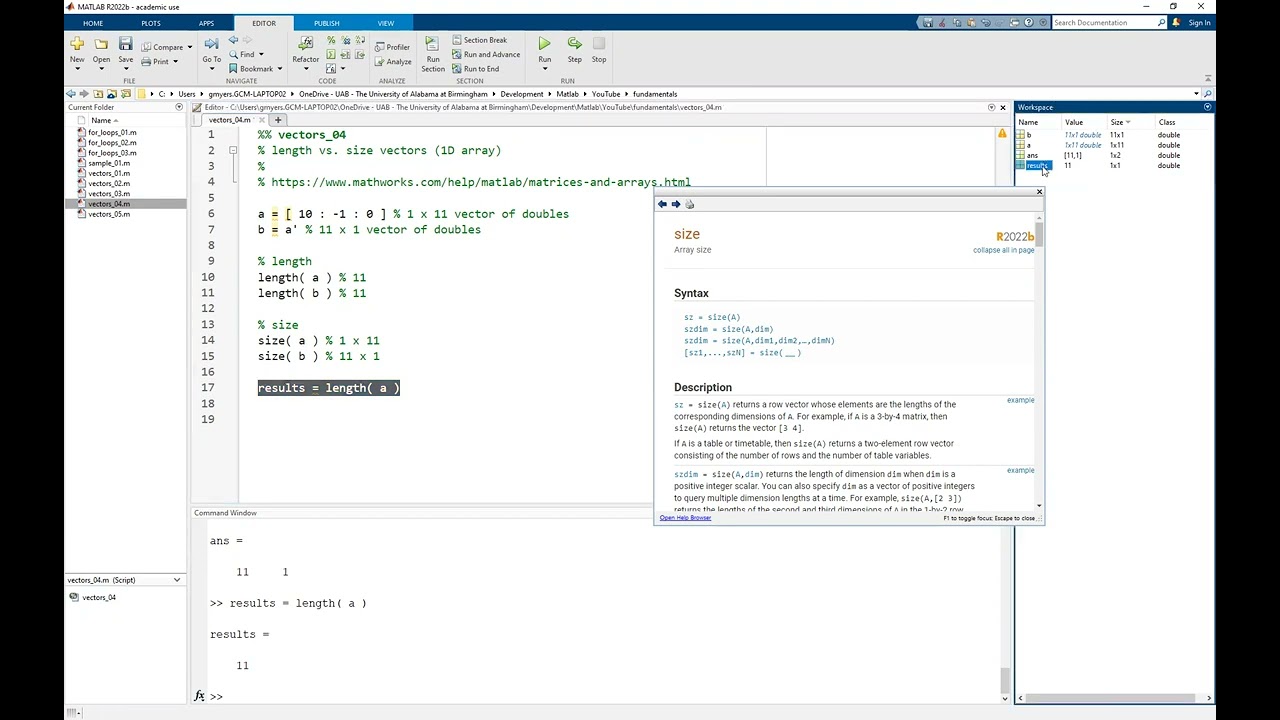Run the current Section

[433, 54]
